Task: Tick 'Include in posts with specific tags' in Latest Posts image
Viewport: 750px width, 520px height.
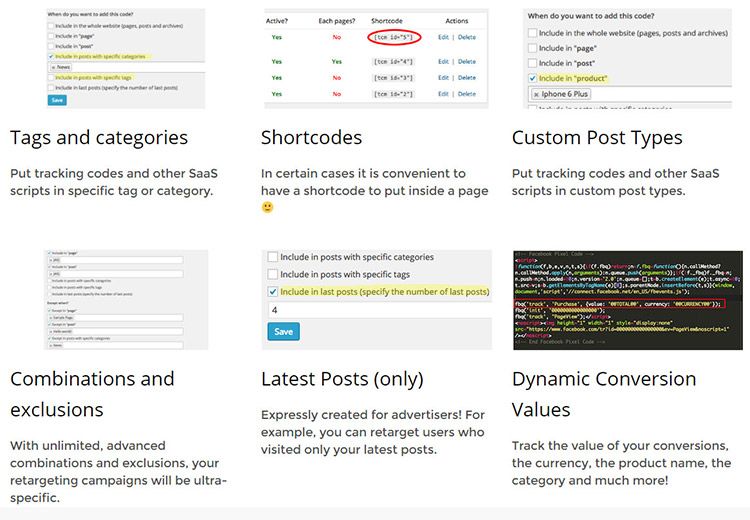Action: coord(273,274)
